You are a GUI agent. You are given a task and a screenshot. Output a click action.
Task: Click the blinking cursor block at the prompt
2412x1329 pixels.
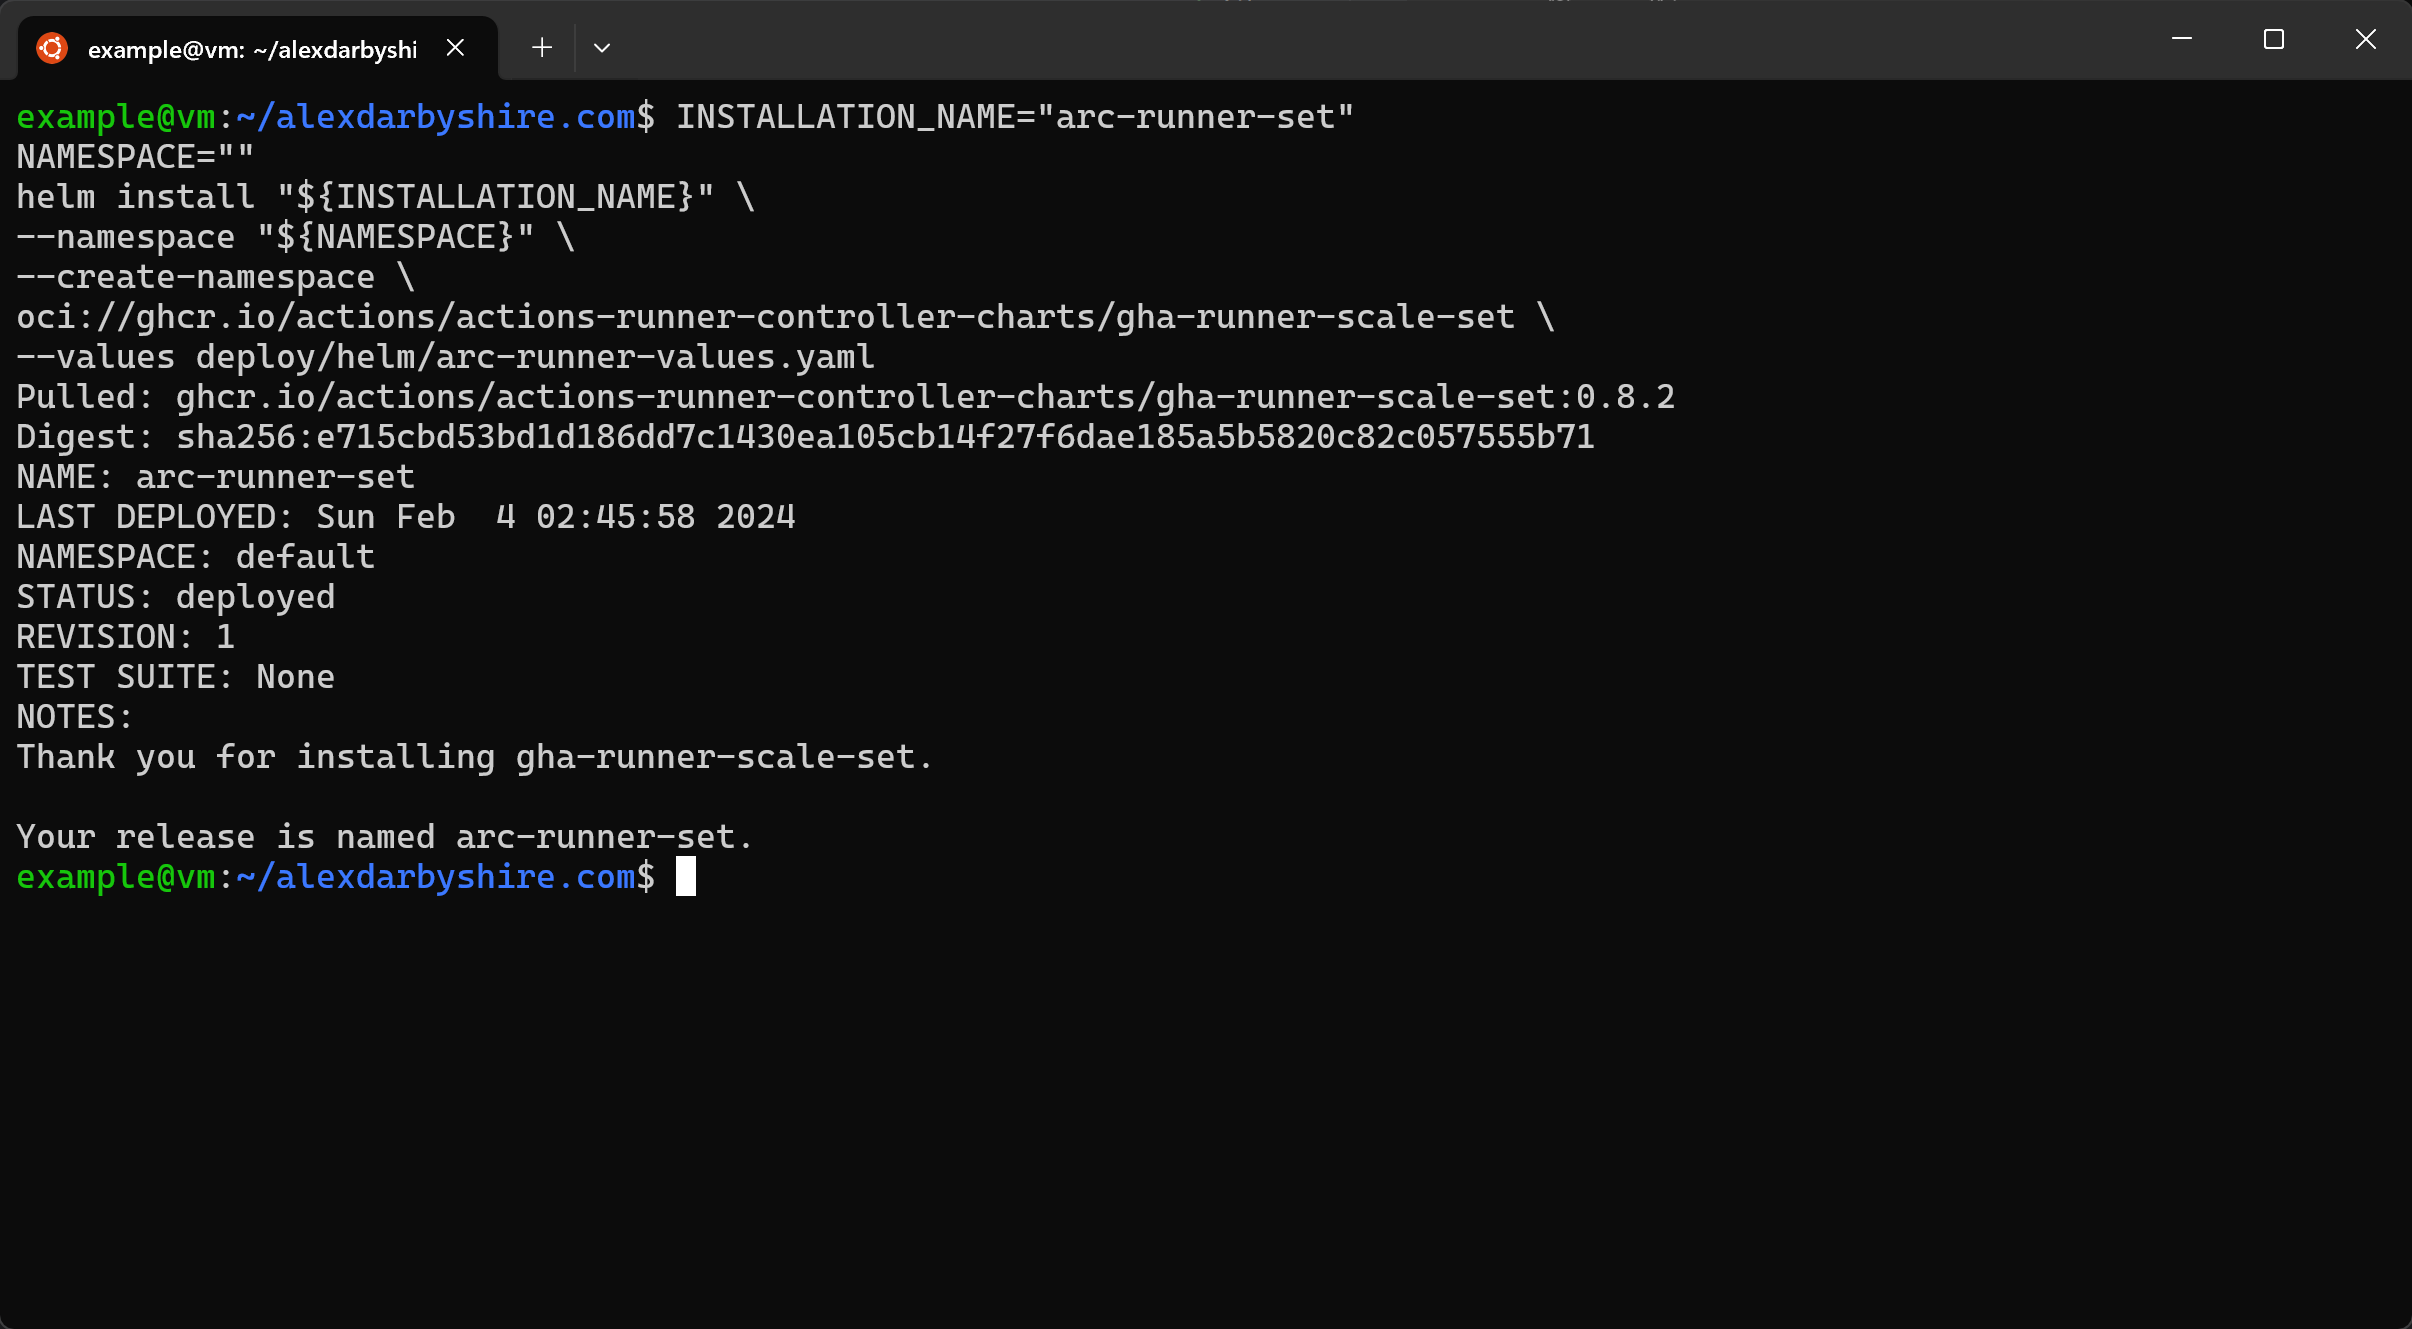click(x=686, y=876)
